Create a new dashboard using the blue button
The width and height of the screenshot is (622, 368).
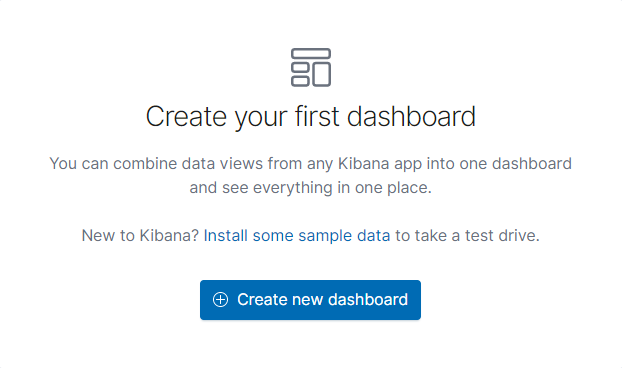click(x=310, y=300)
